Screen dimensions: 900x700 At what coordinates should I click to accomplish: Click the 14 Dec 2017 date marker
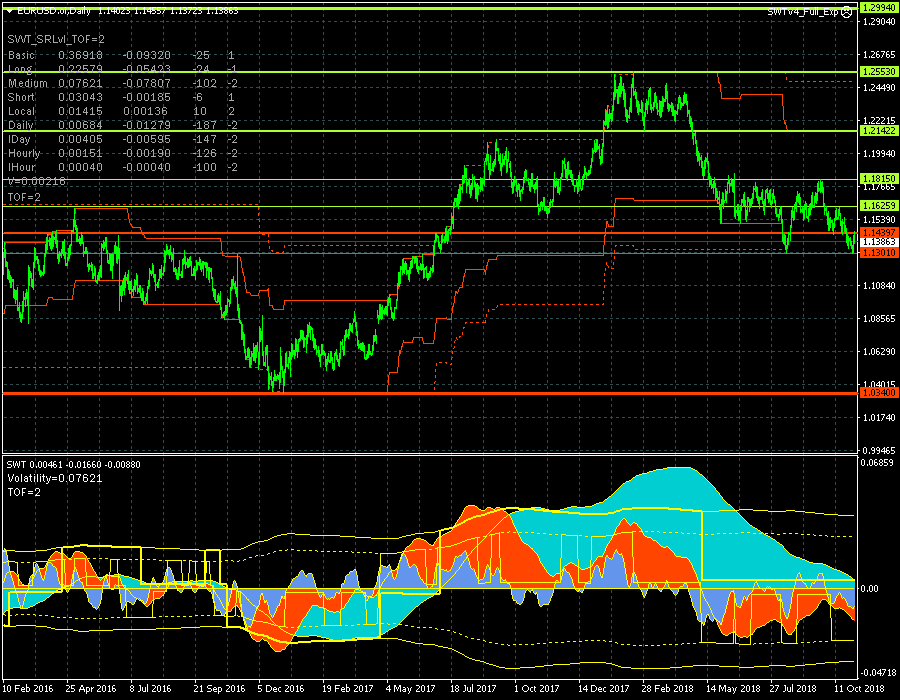tap(605, 688)
